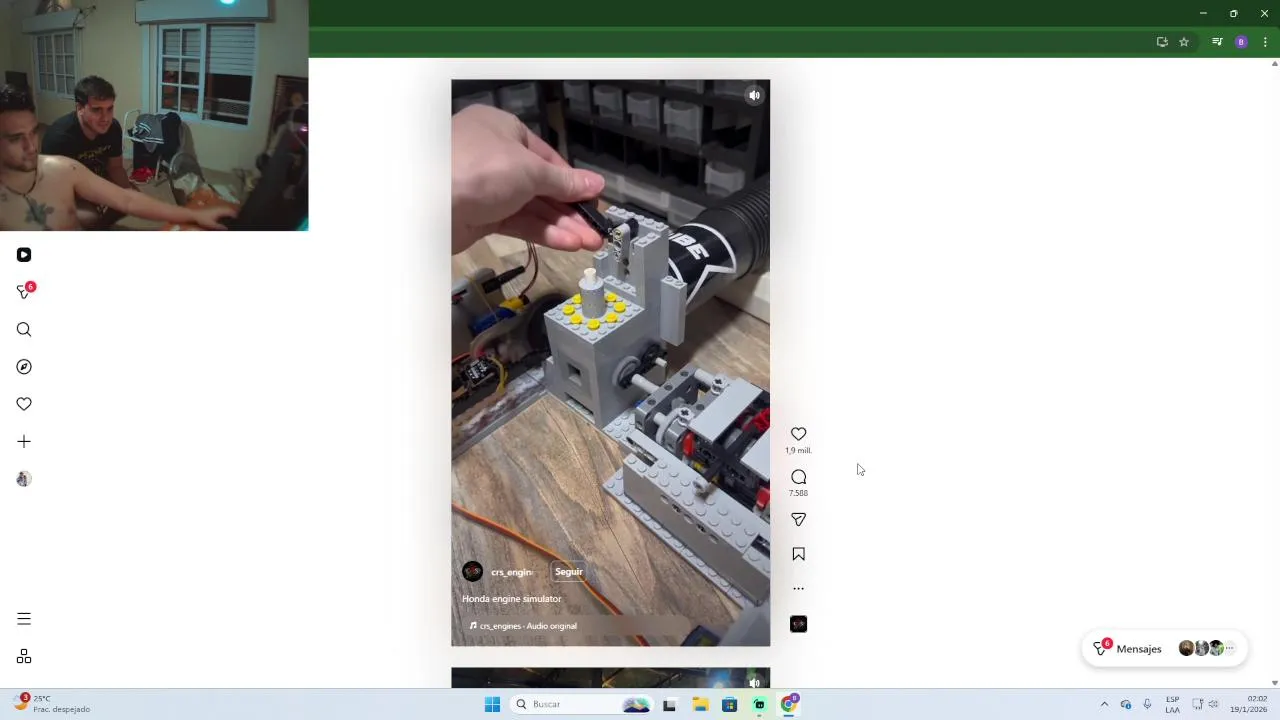Open the Chrome three-dot menu
The width and height of the screenshot is (1280, 720).
click(x=1265, y=42)
